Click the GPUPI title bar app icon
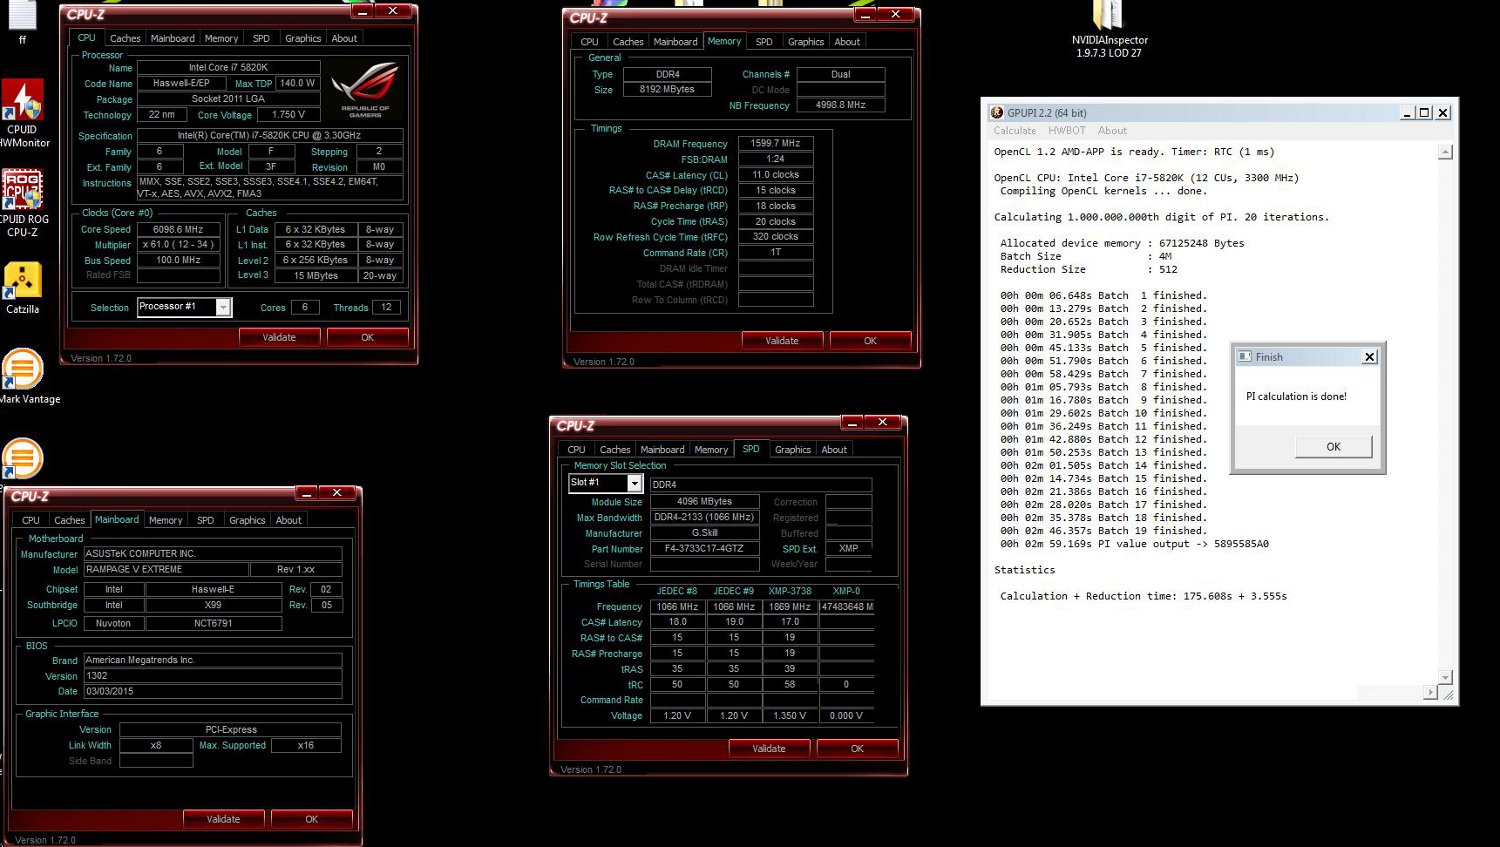Image resolution: width=1500 pixels, height=847 pixels. (997, 113)
